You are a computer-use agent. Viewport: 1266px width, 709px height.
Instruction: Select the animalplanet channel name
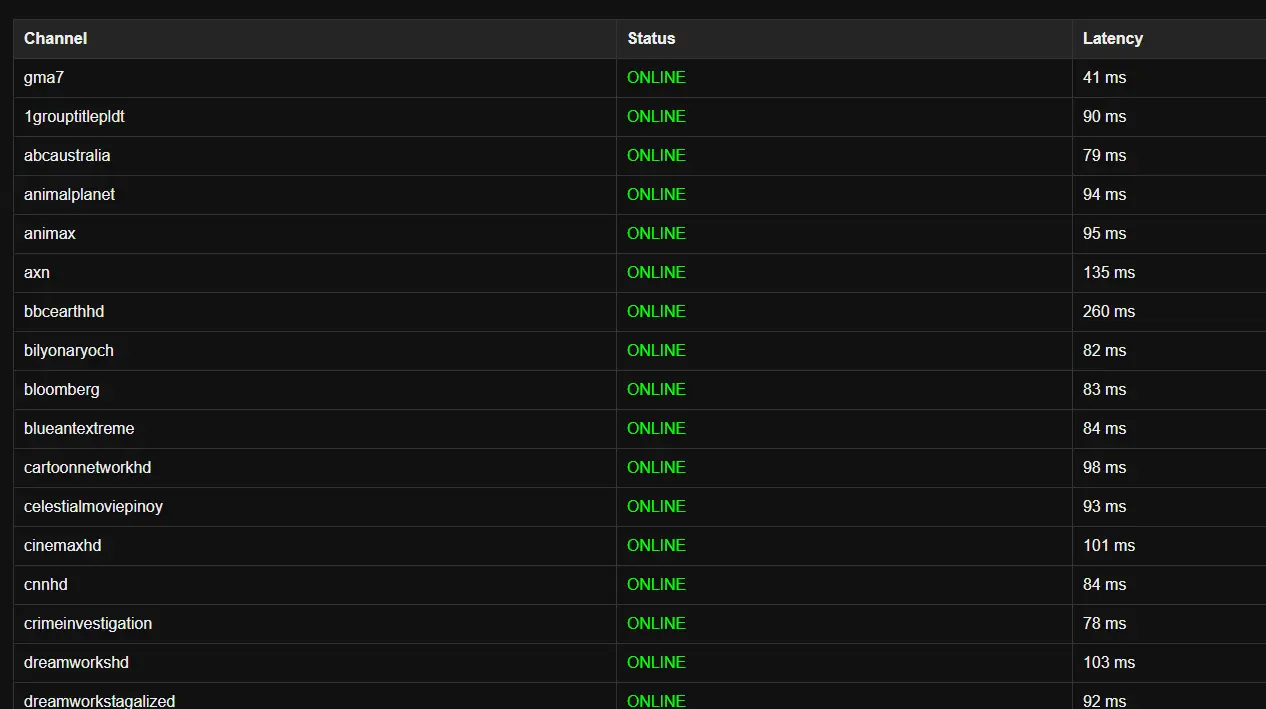[x=69, y=194]
